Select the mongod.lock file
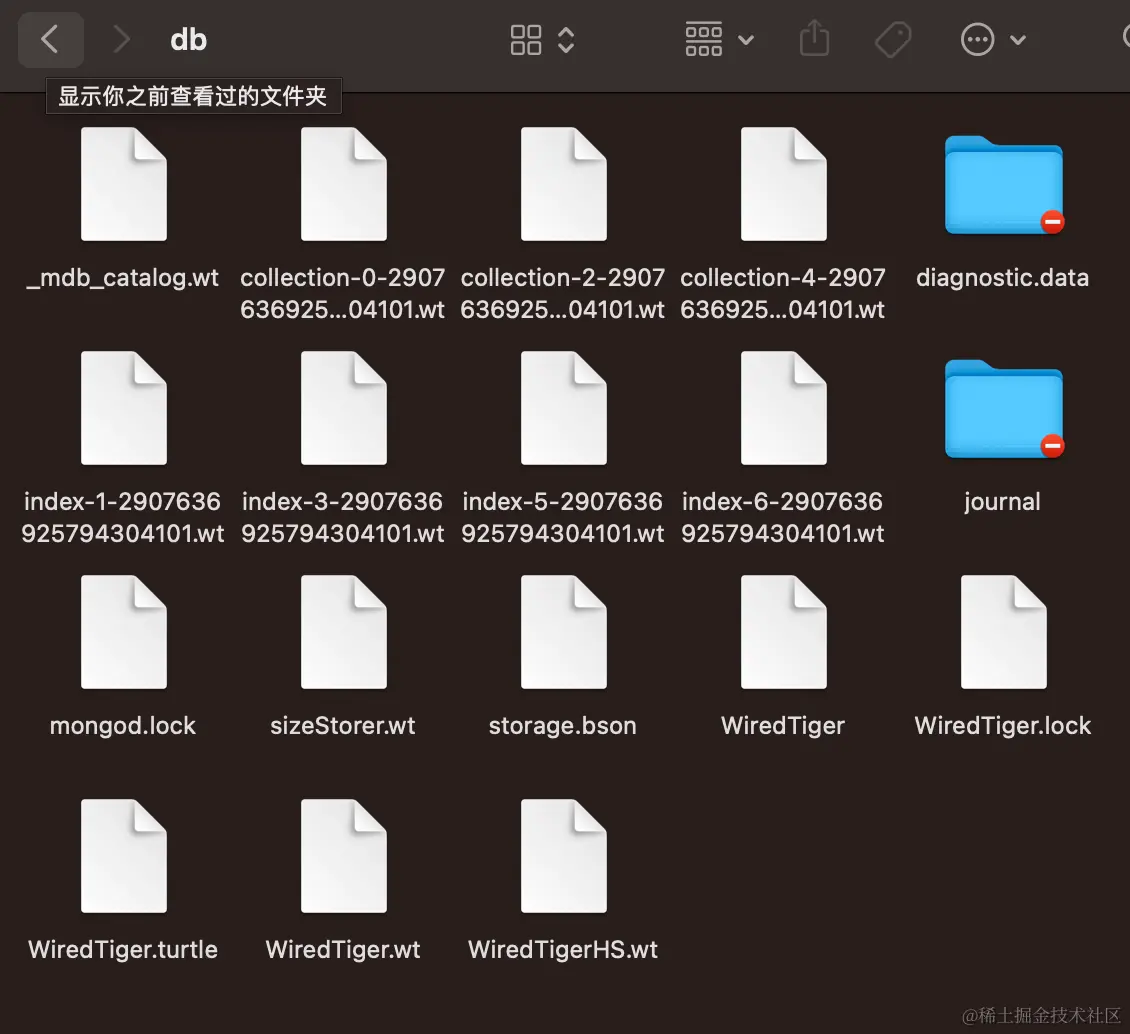Image resolution: width=1130 pixels, height=1034 pixels. click(x=123, y=632)
